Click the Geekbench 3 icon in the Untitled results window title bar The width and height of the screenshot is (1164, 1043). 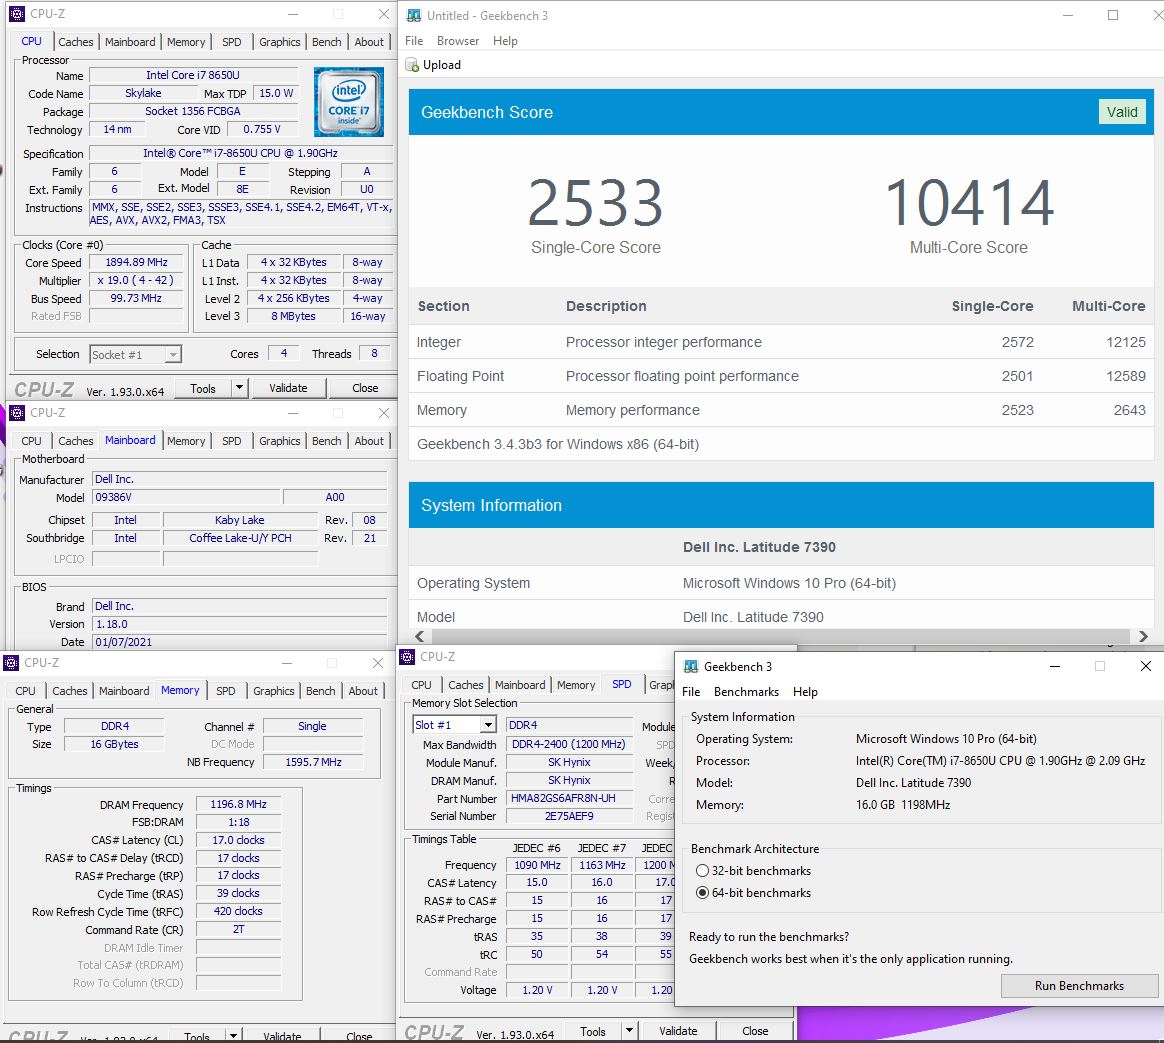413,15
